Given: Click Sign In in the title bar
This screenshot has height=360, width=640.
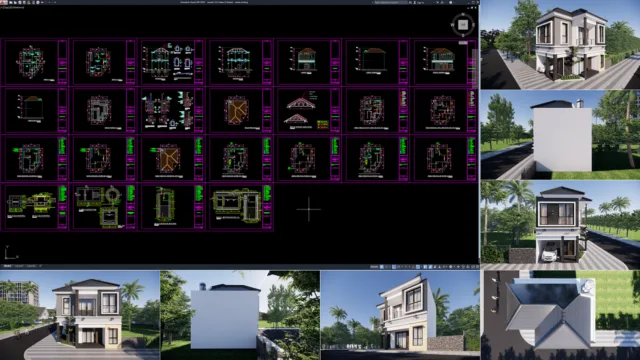Looking at the screenshot, I should coord(420,2).
